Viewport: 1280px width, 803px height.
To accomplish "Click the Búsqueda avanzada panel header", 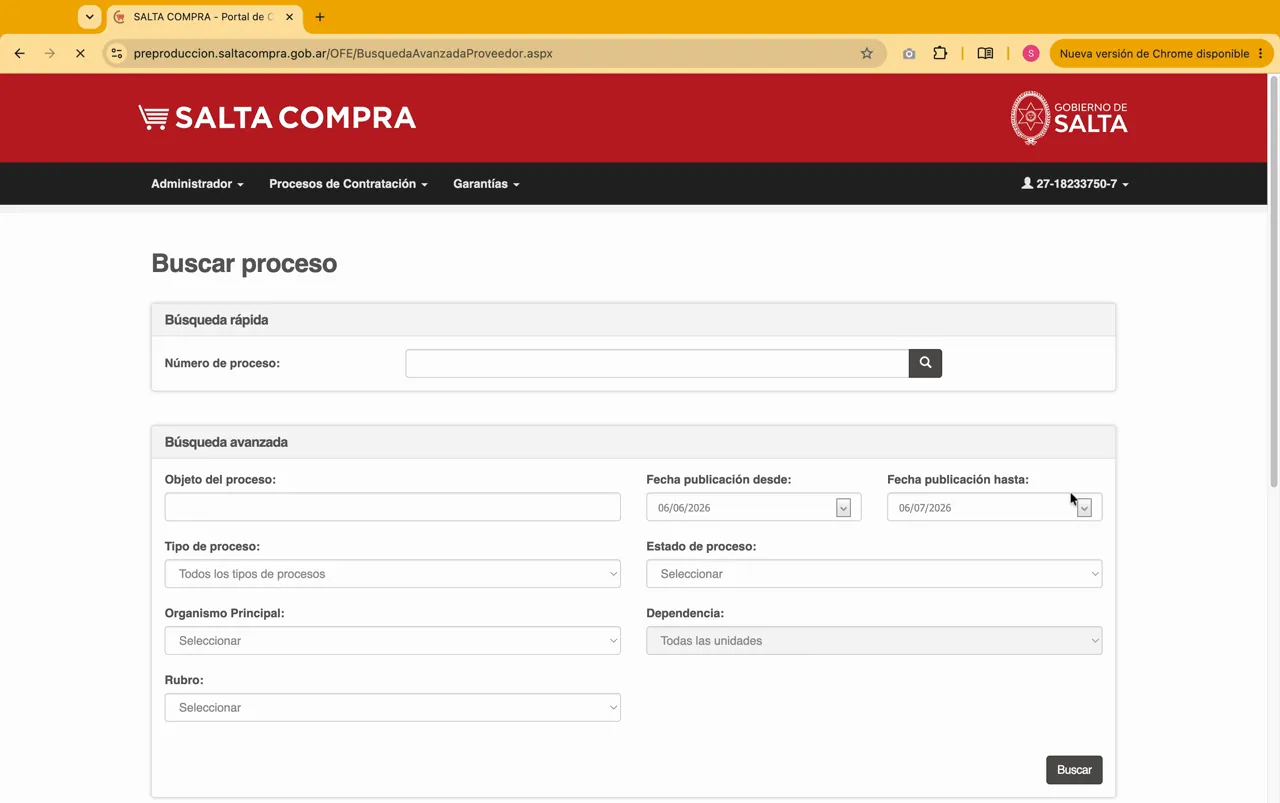I will (x=633, y=442).
